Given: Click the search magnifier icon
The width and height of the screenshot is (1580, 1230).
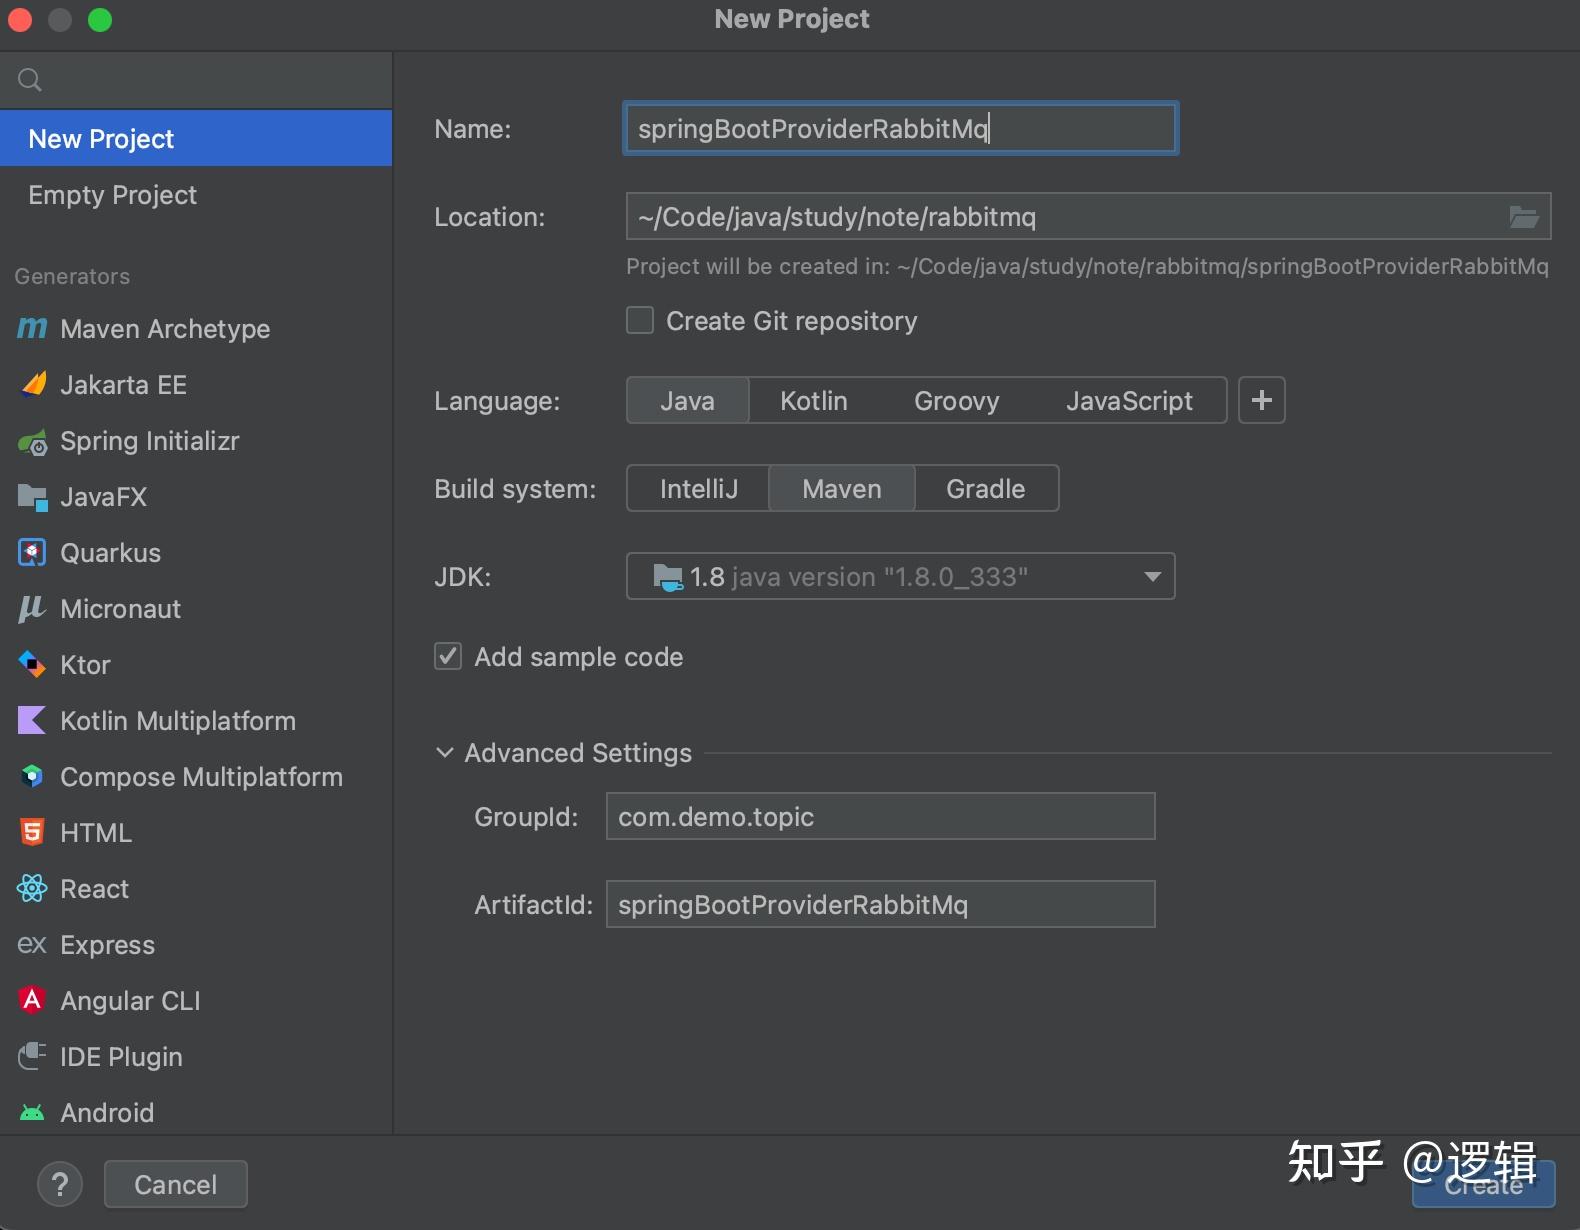Looking at the screenshot, I should pos(30,80).
